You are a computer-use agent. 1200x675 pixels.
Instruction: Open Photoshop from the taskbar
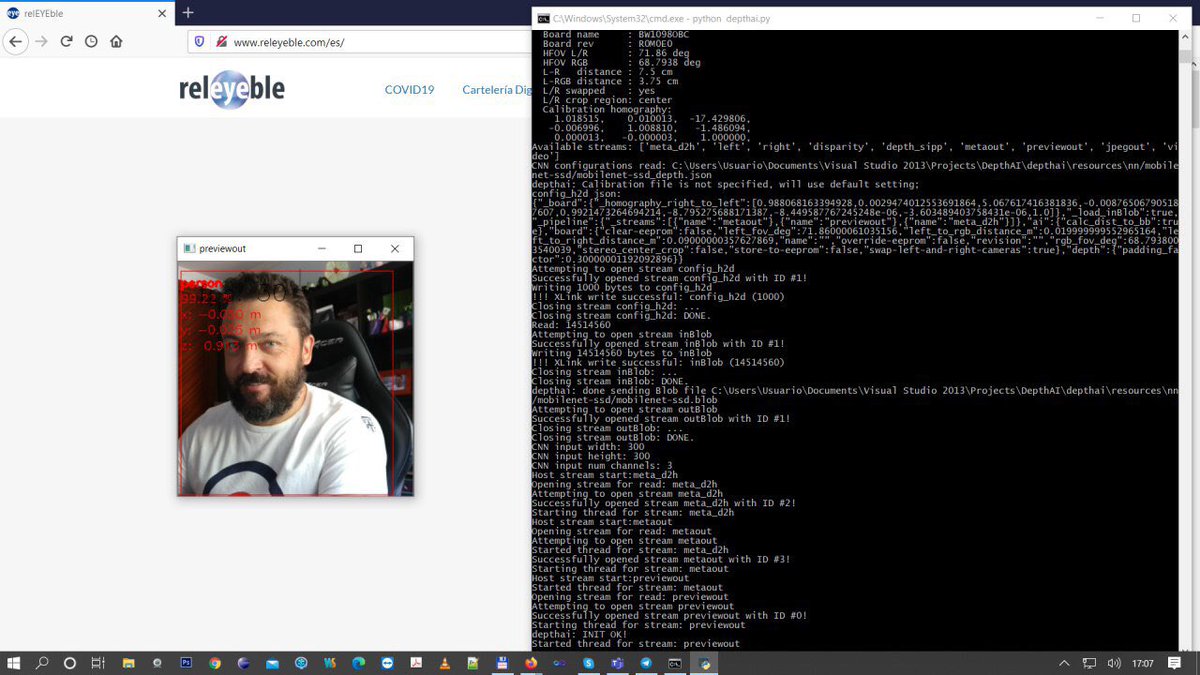click(186, 662)
